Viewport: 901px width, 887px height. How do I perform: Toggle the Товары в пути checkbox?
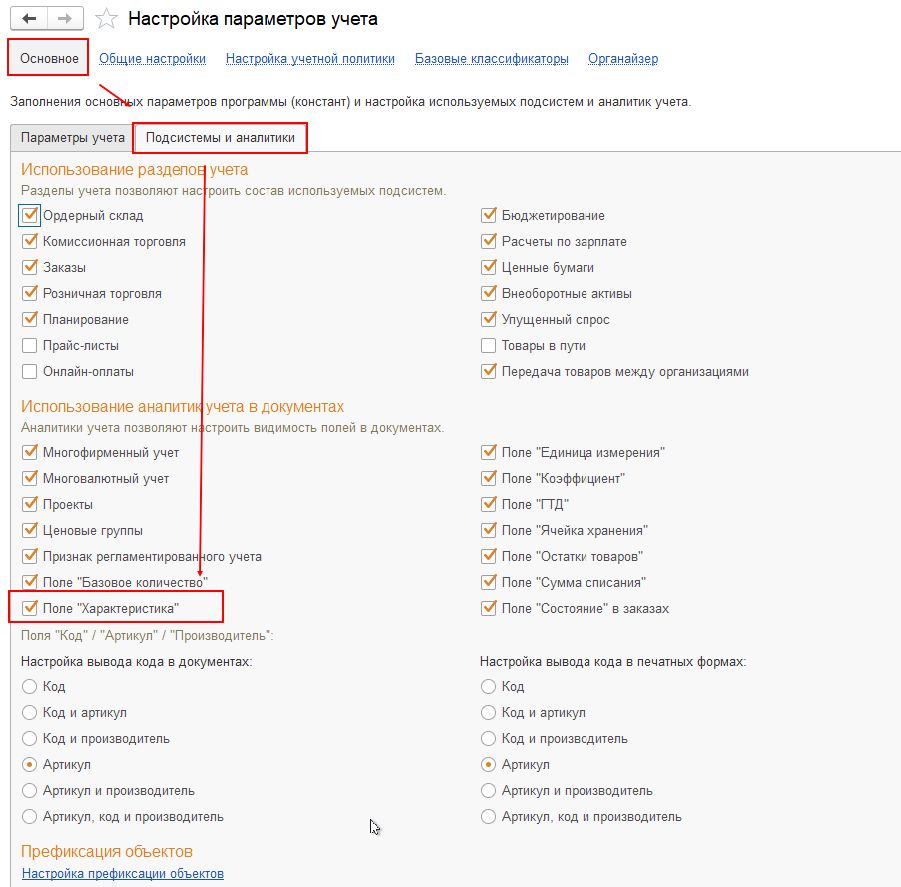point(488,345)
